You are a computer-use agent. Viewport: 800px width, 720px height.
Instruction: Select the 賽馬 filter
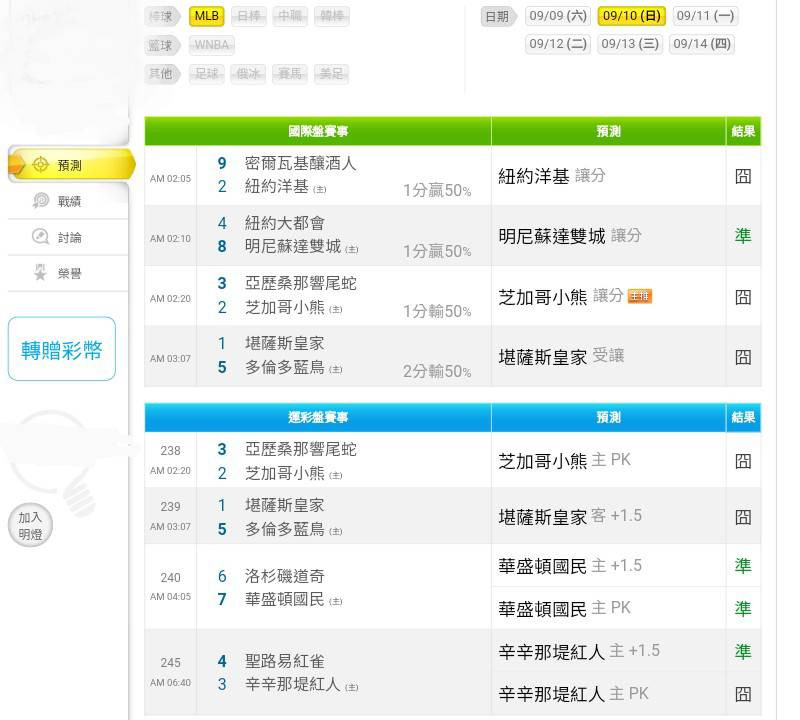(x=290, y=74)
